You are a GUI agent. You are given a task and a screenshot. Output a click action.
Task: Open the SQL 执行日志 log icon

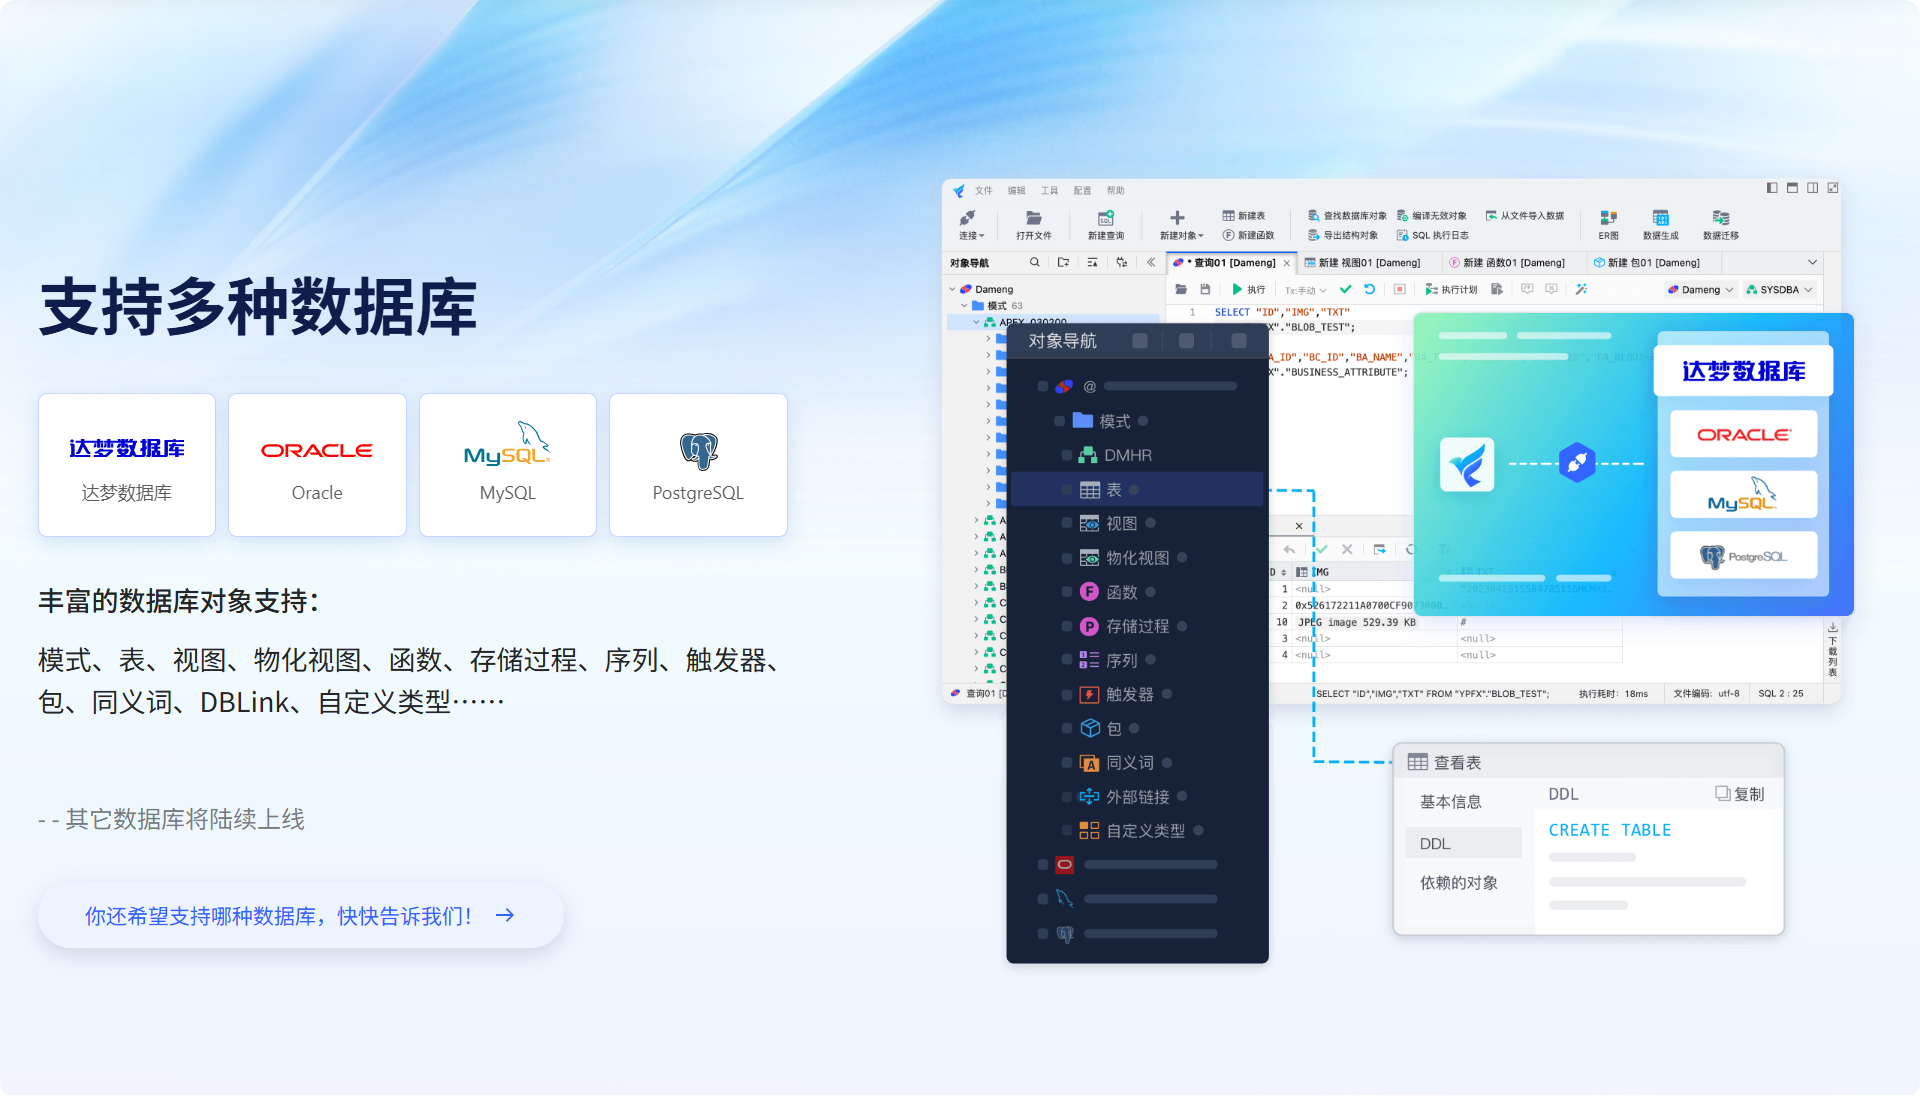(x=1403, y=236)
